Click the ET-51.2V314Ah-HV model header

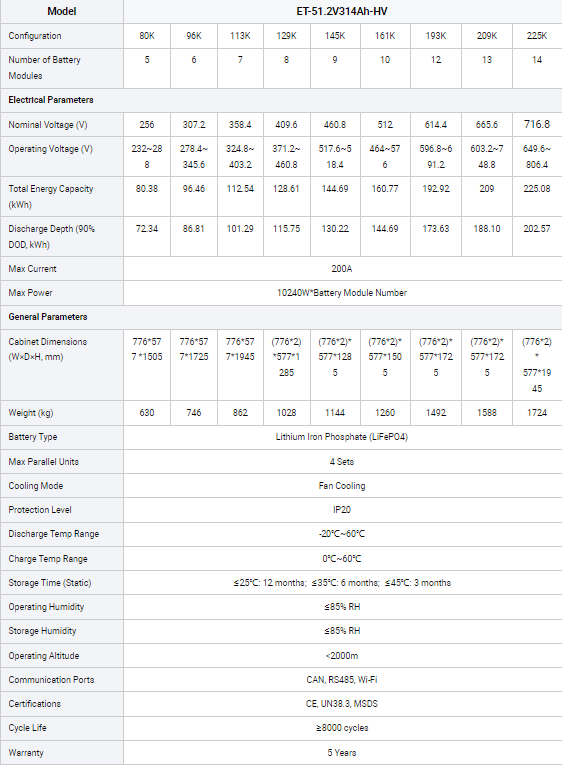(341, 11)
